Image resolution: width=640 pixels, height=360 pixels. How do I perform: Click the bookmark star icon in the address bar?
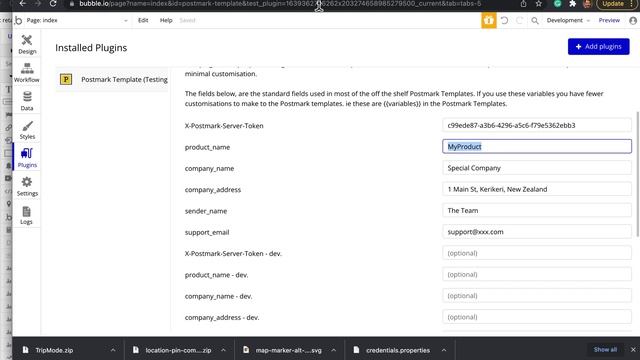point(539,4)
